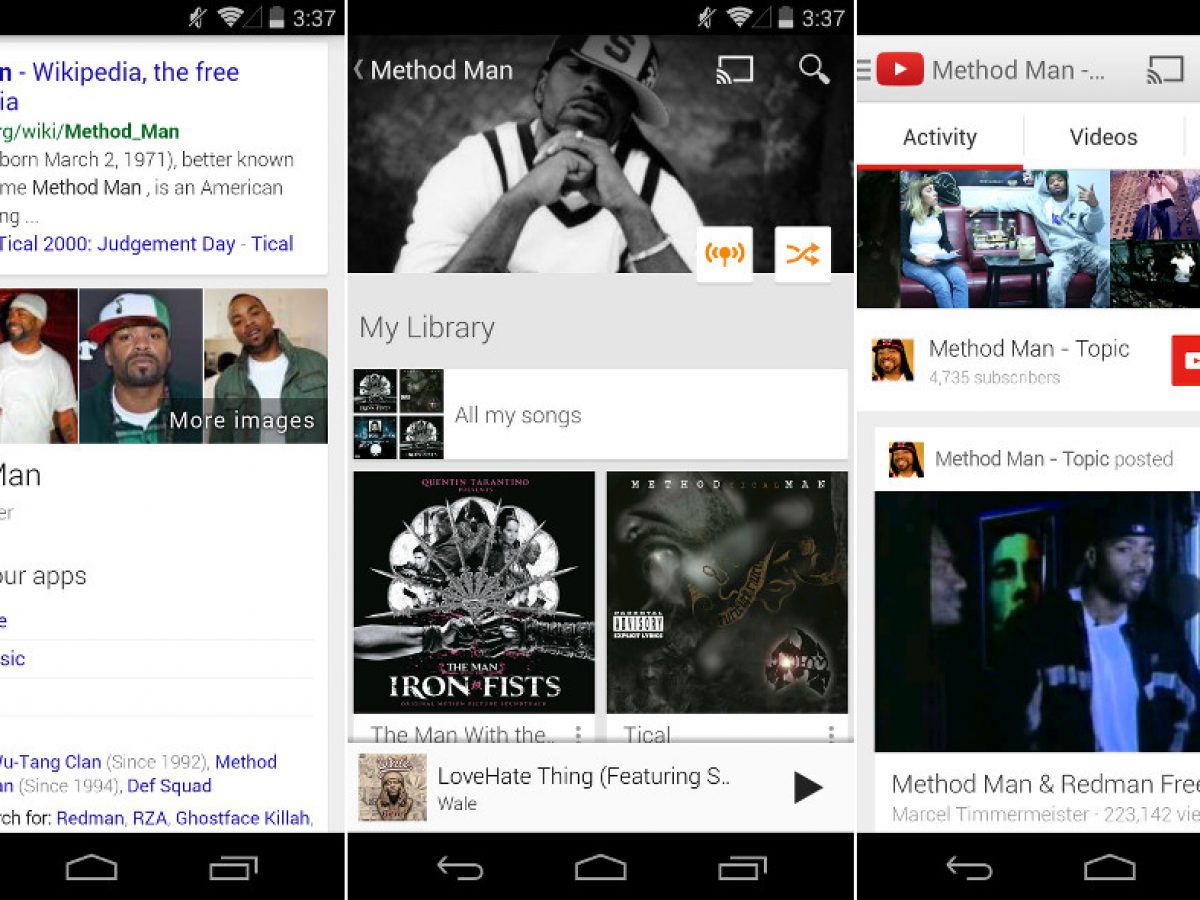The image size is (1200, 900).
Task: Tap the Wi-Fi status icon in middle phone
Action: tap(738, 17)
